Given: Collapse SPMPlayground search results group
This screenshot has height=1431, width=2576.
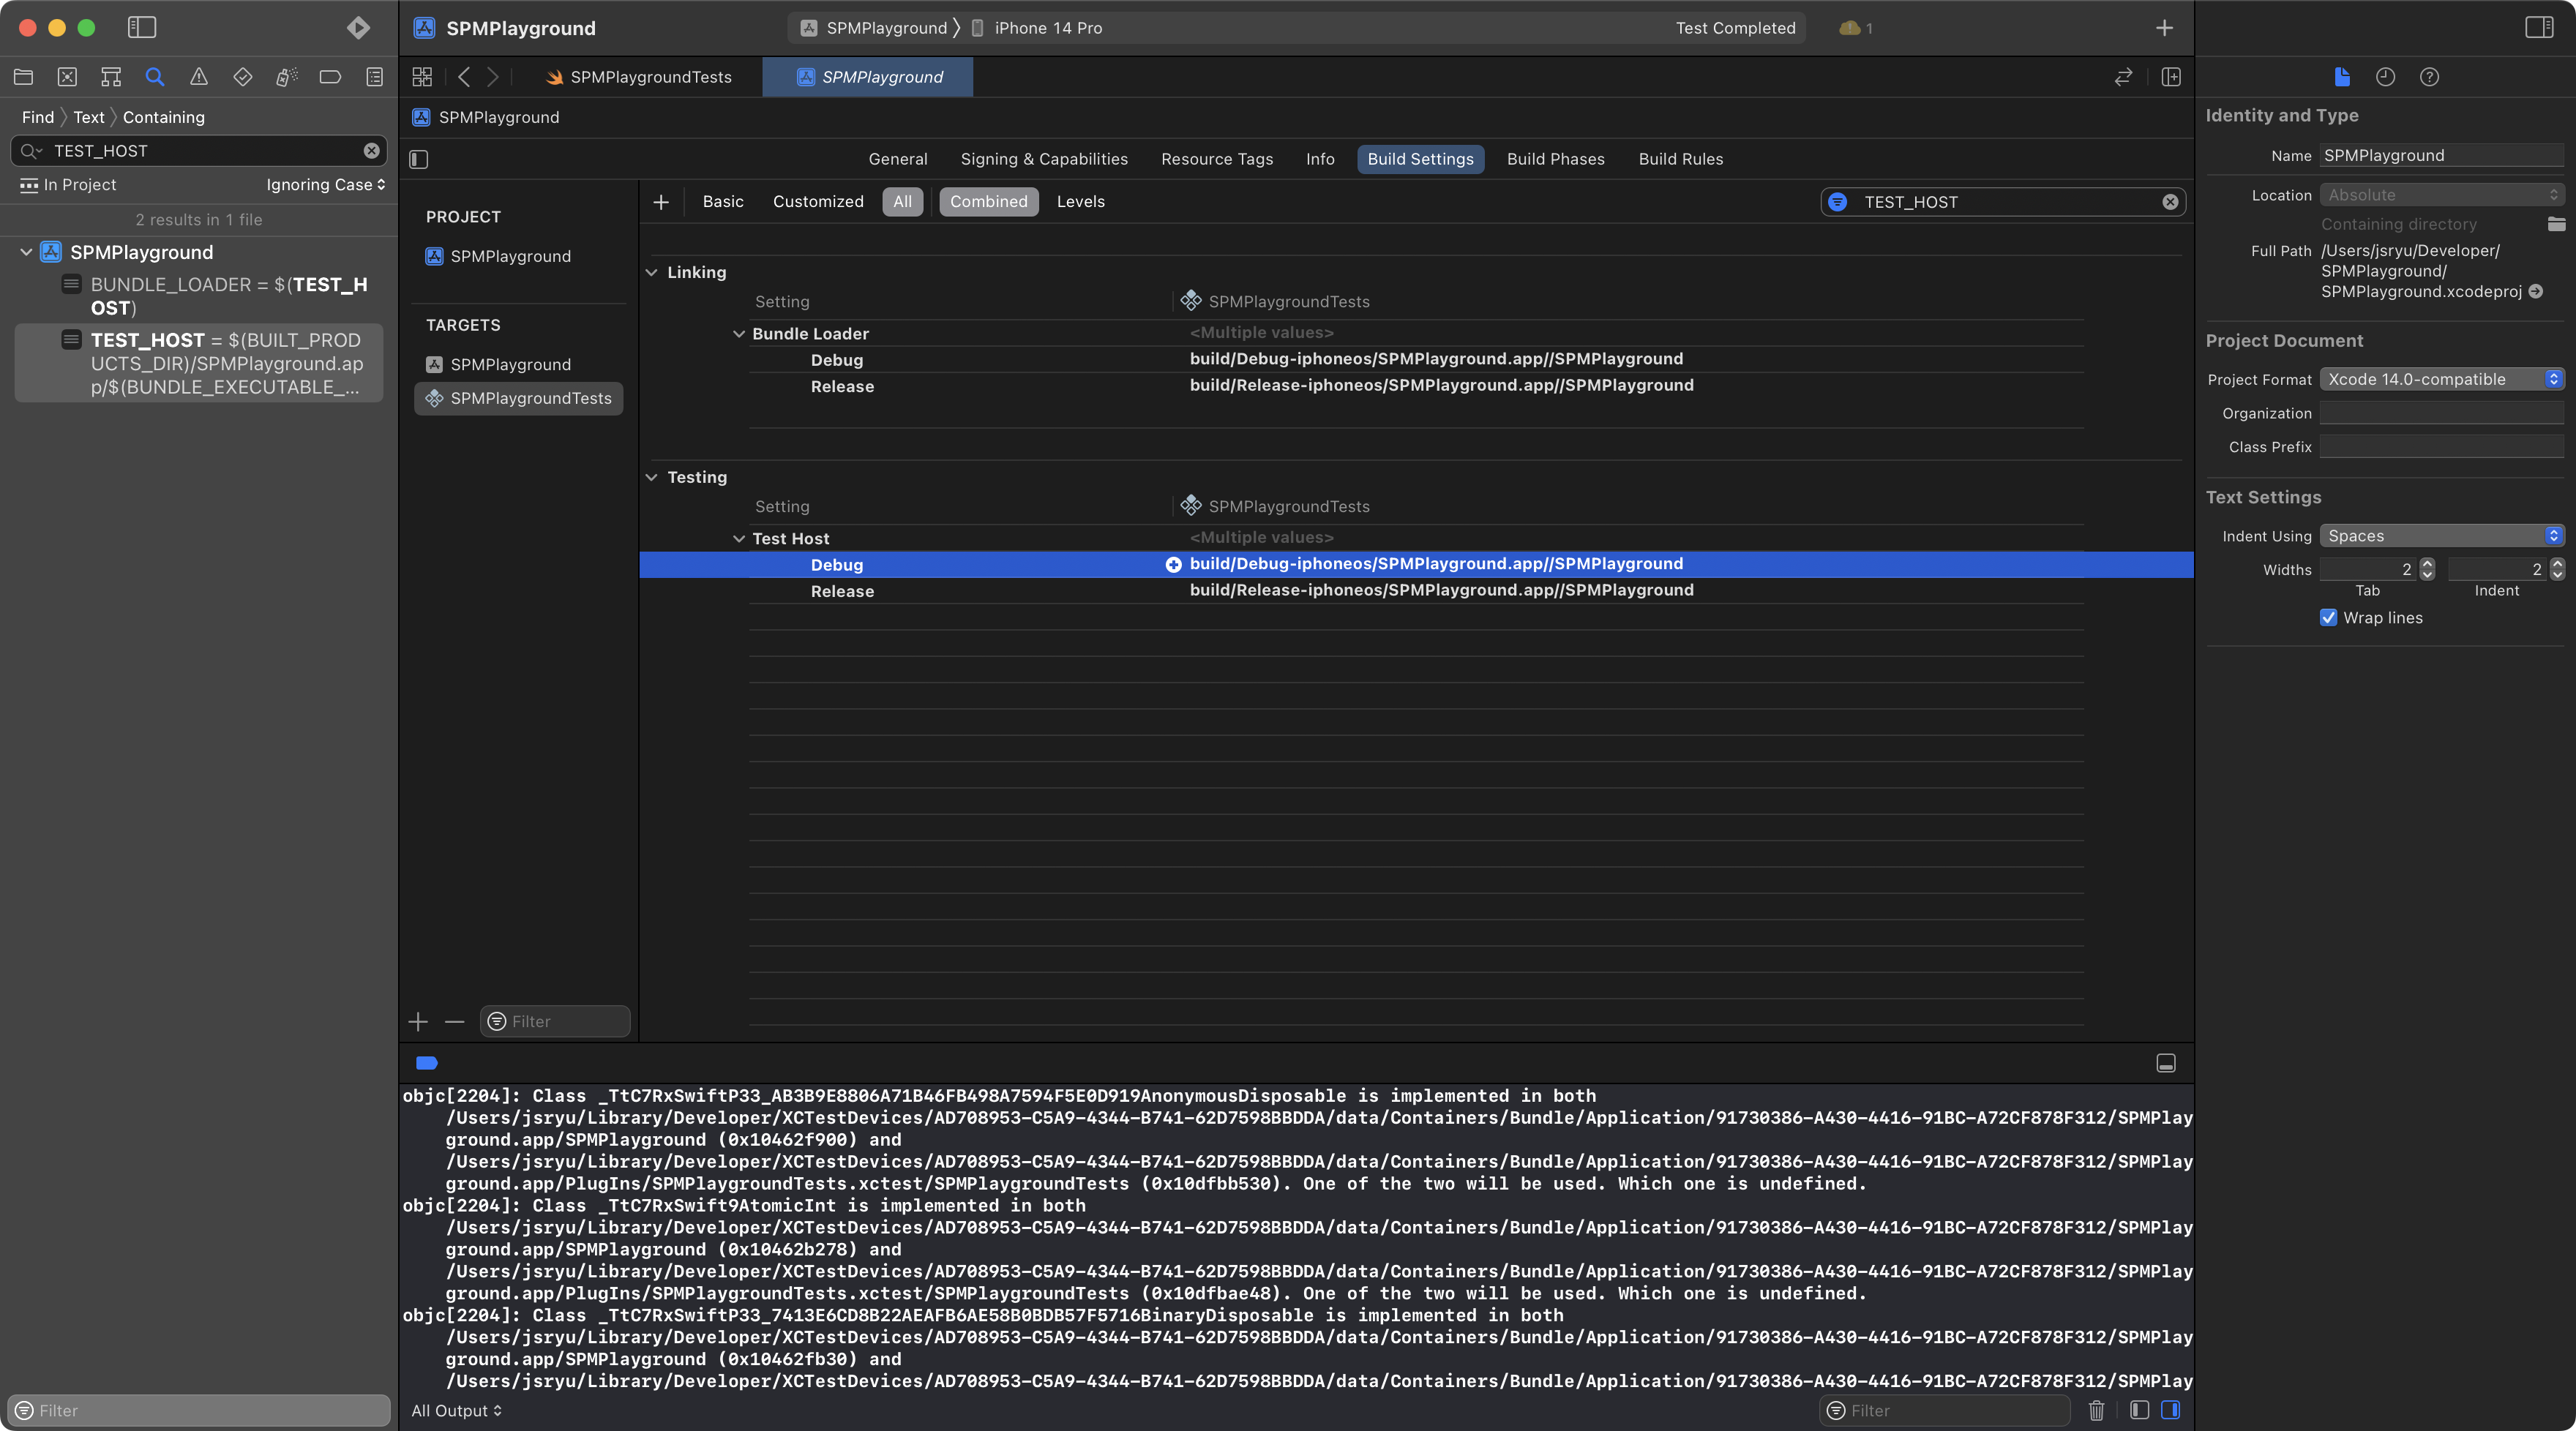Looking at the screenshot, I should (x=26, y=252).
